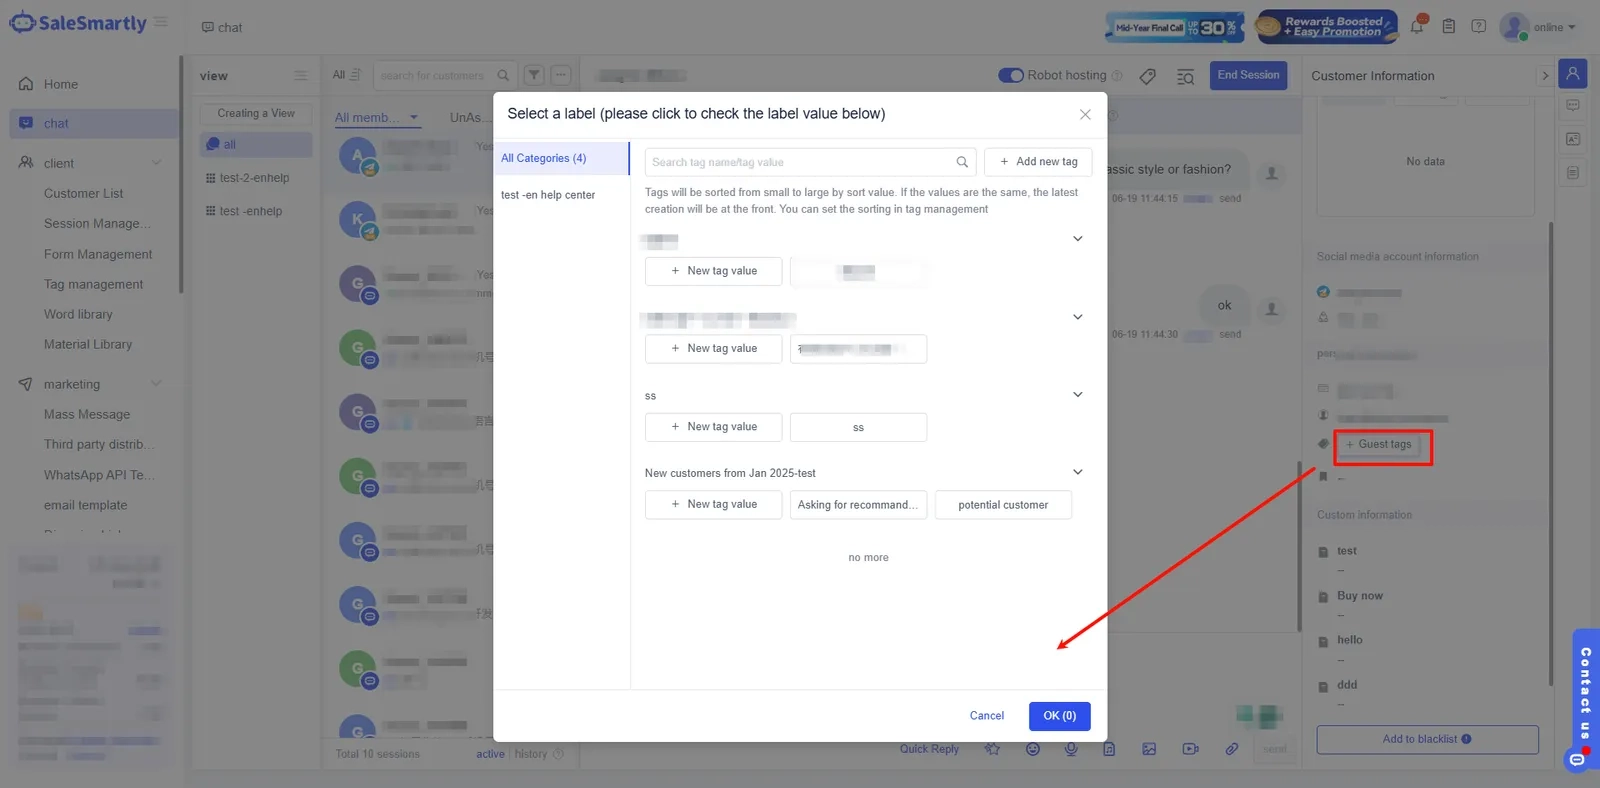Image resolution: width=1600 pixels, height=788 pixels.
Task: Collapse the second blurred tag group chevron
Action: 1078,317
